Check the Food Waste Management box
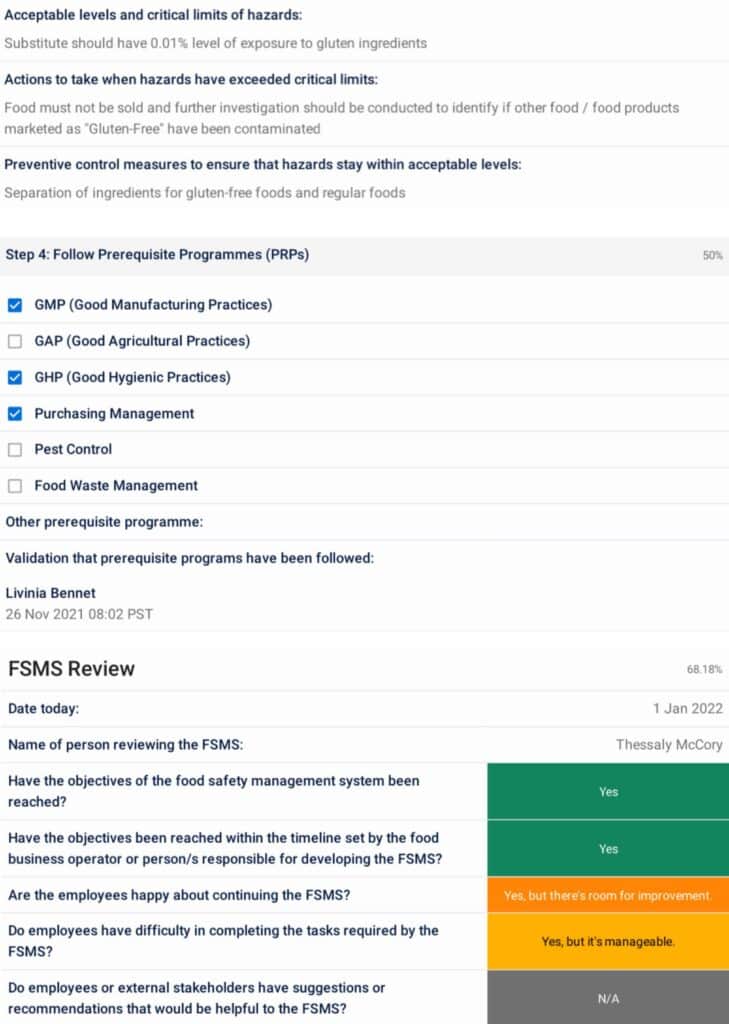 coord(15,486)
